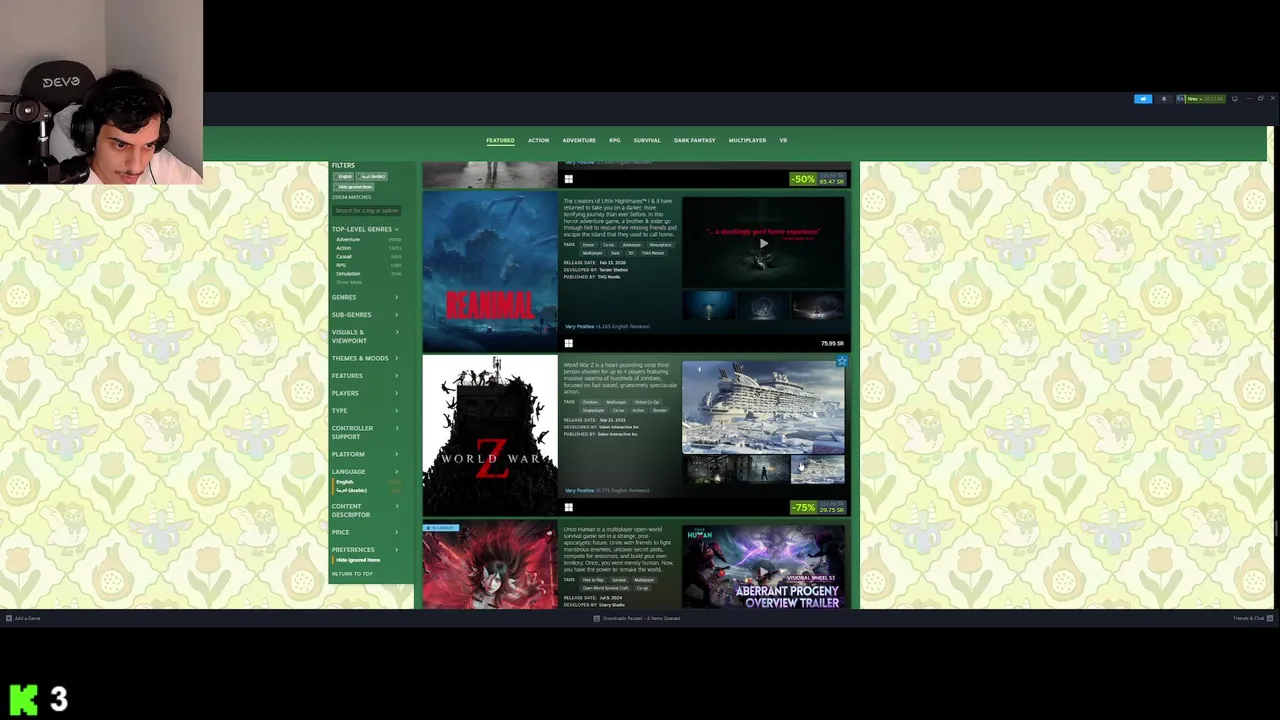Click the Add a Game button
Image resolution: width=1280 pixels, height=720 pixels.
[x=24, y=618]
